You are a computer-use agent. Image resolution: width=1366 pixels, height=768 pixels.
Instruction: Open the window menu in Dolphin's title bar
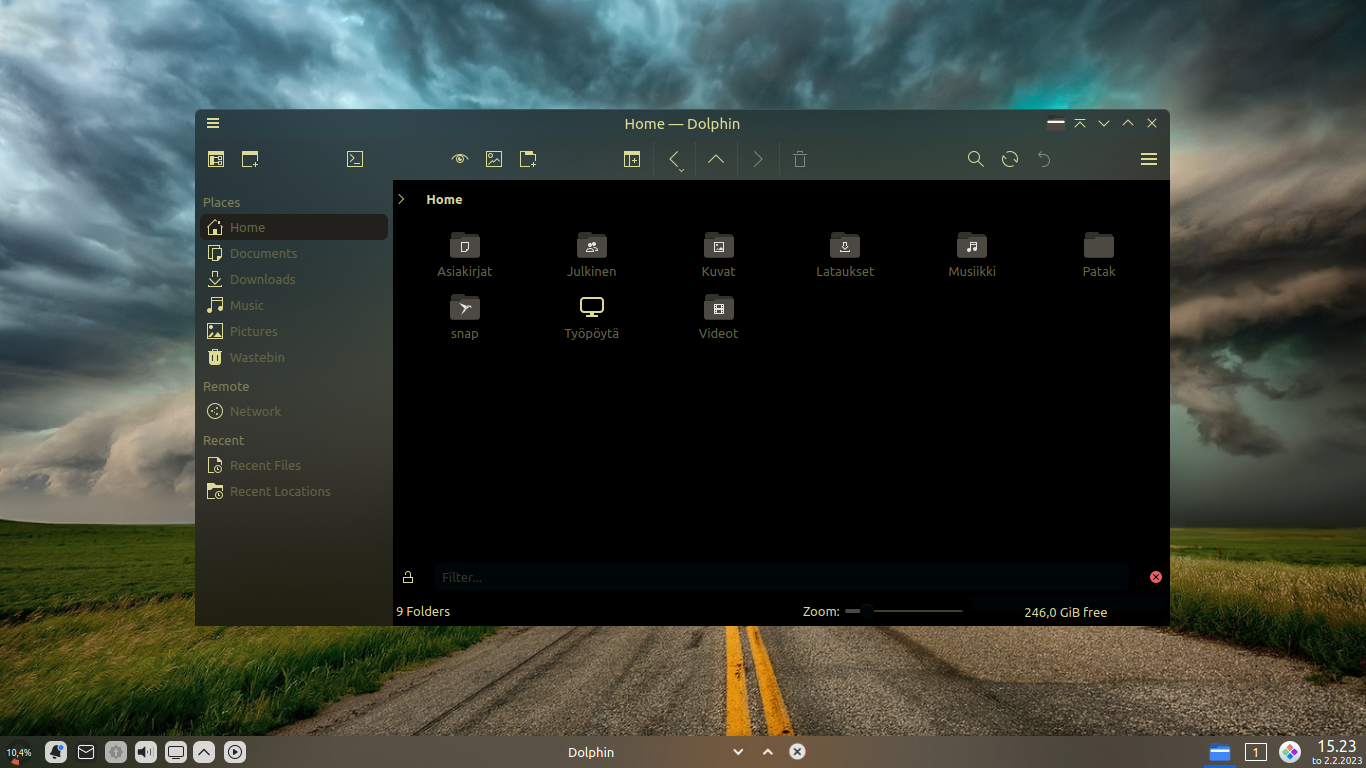tap(213, 123)
